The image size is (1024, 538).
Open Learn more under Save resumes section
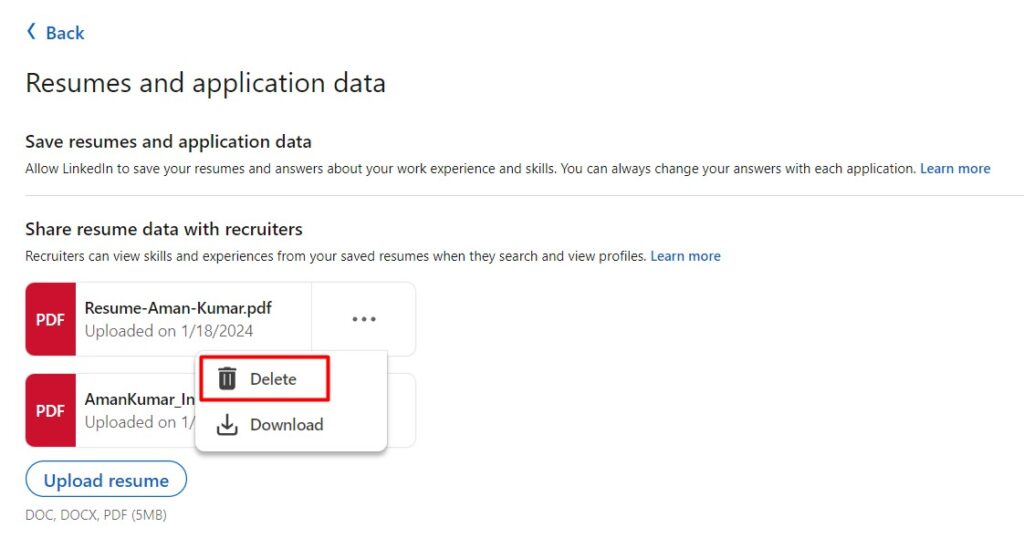pos(955,169)
